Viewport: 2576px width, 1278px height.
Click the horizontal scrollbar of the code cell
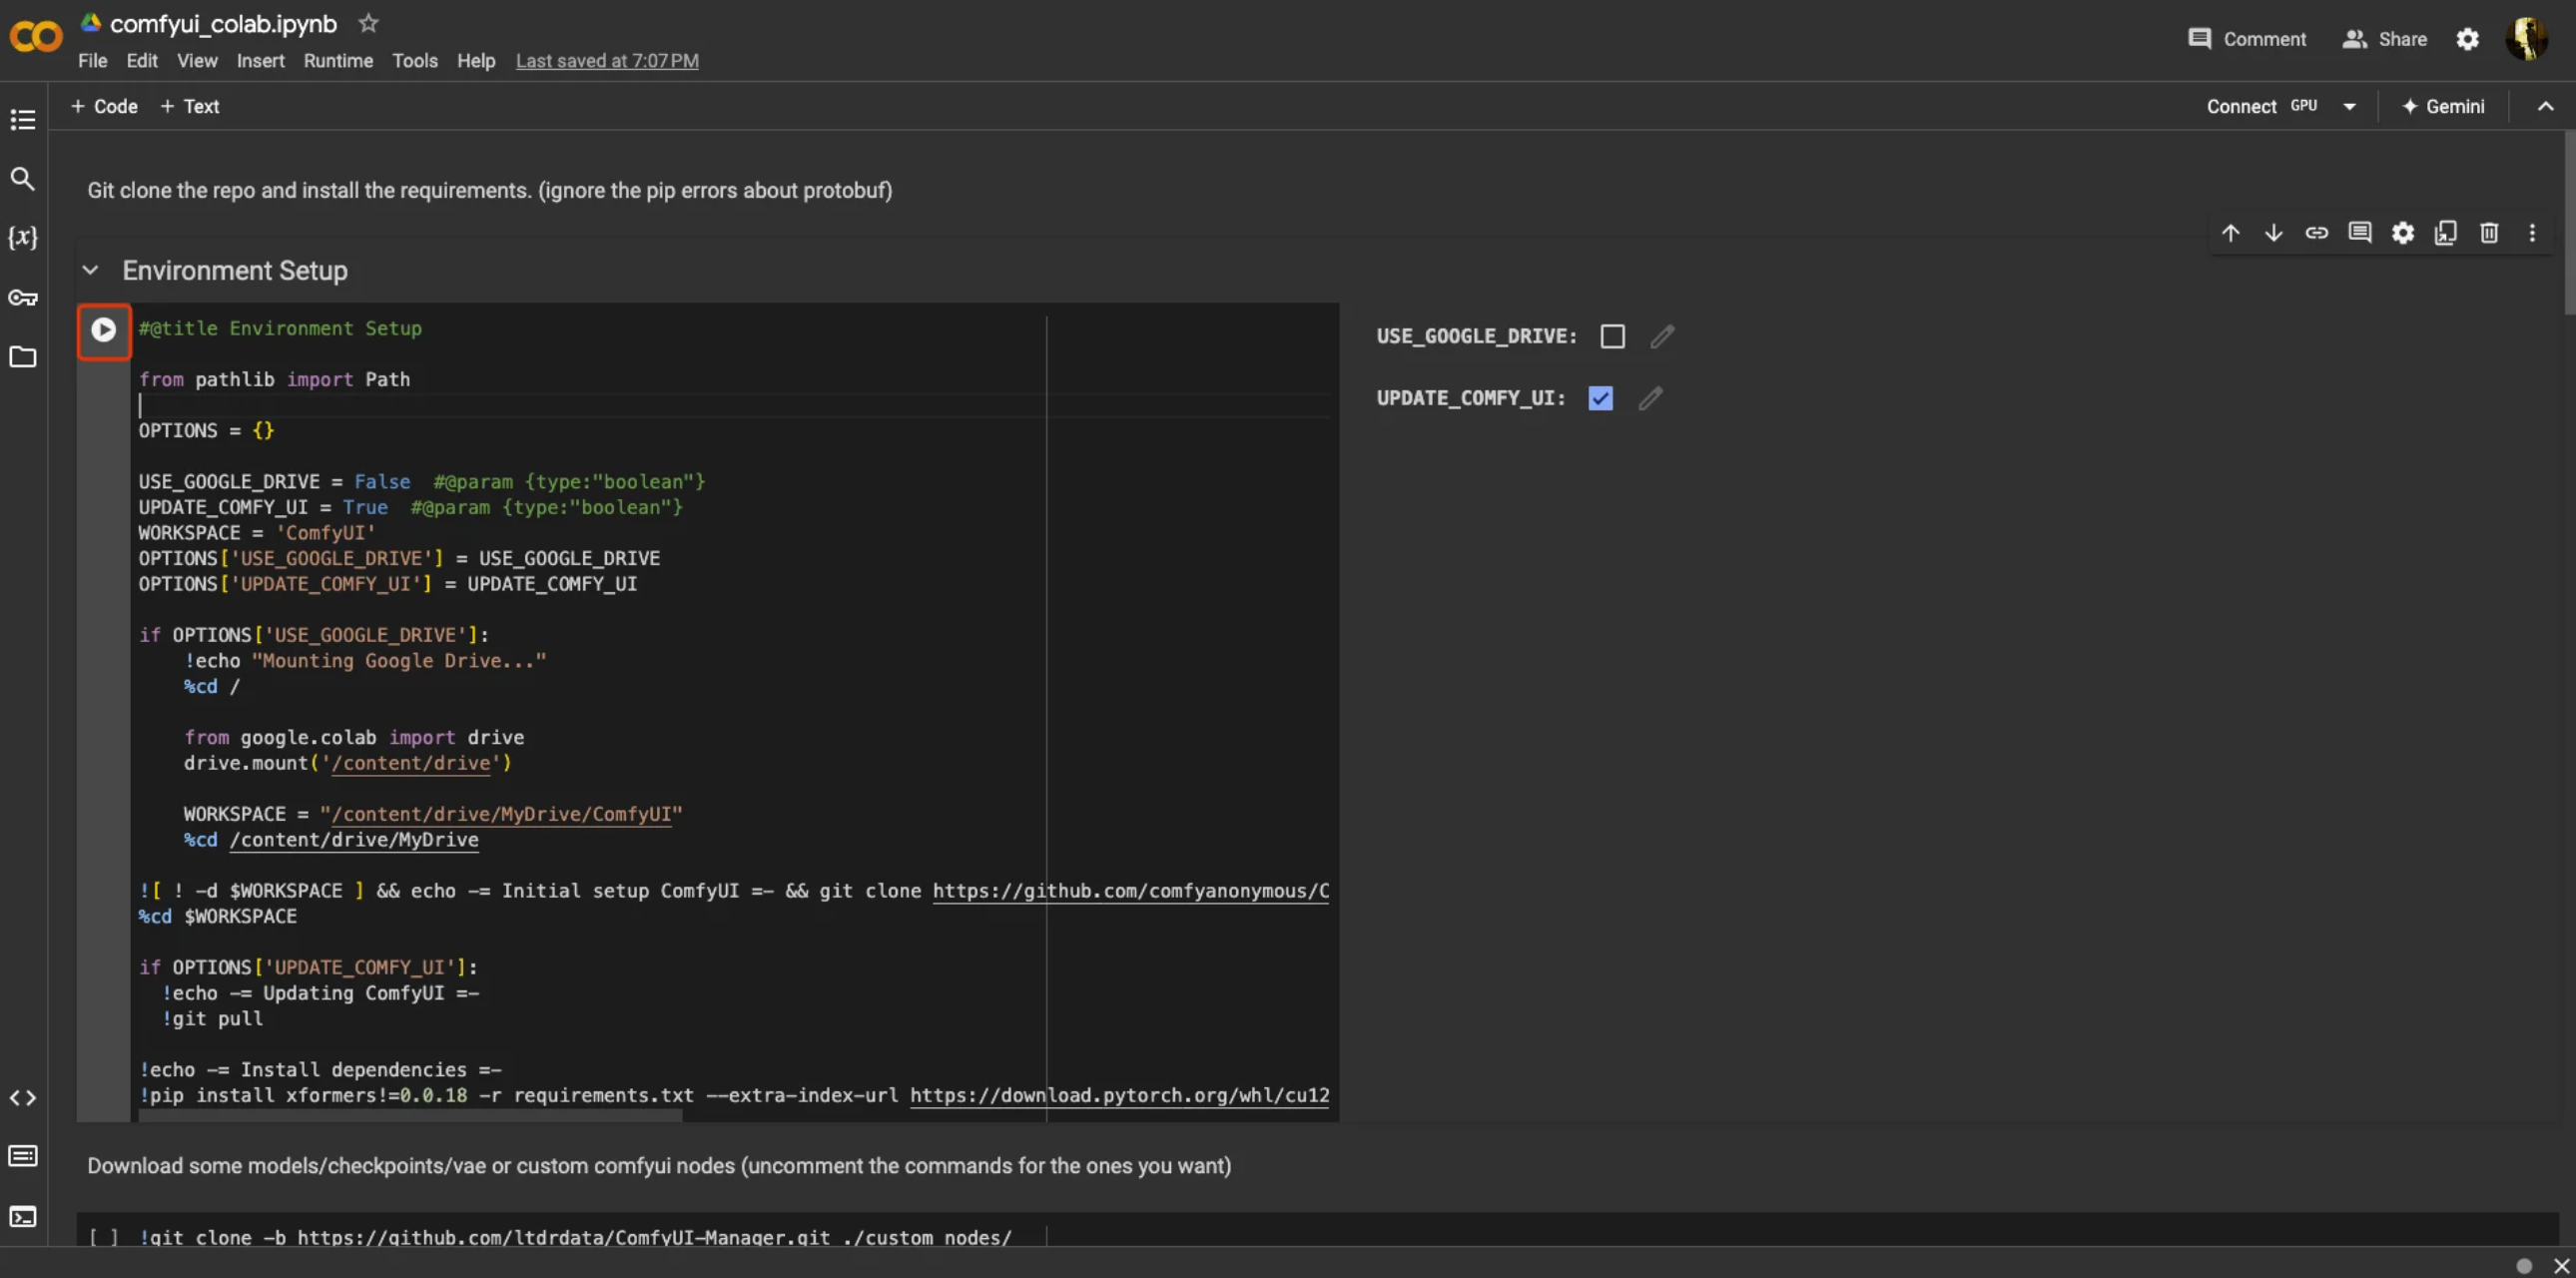tap(411, 1116)
